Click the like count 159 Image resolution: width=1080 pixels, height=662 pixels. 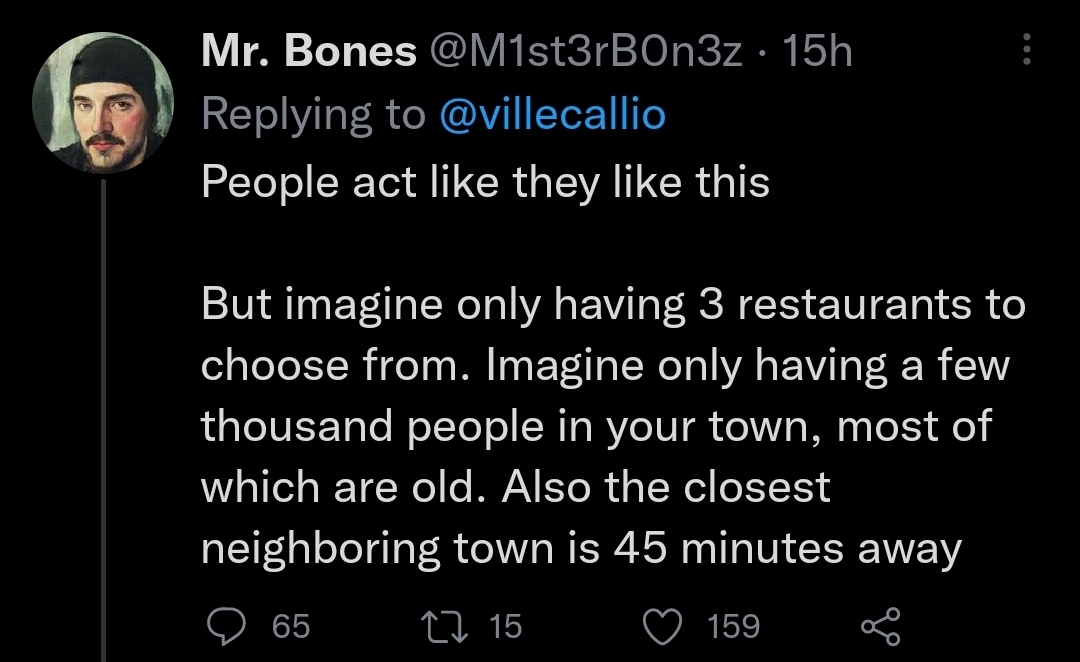[x=734, y=627]
